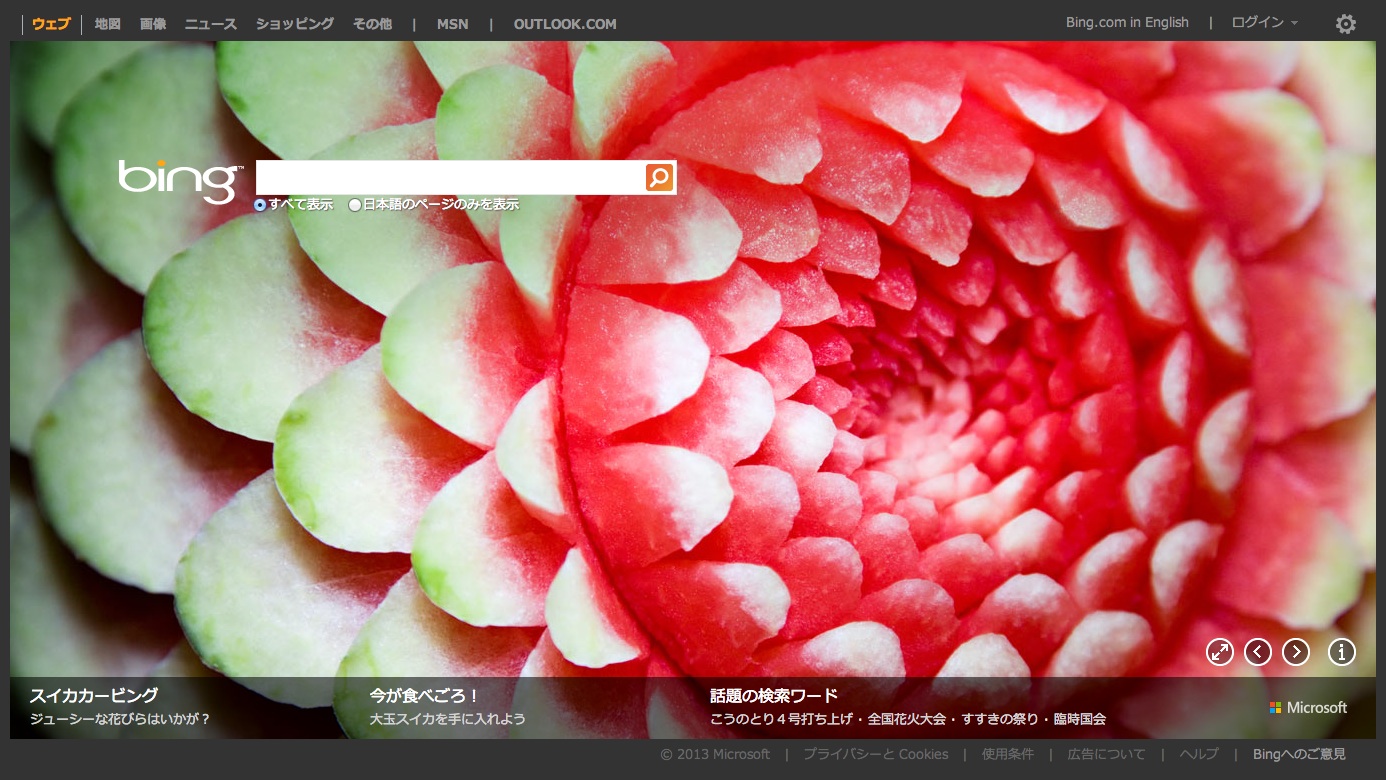Select the すべて表示 radio button

260,205
